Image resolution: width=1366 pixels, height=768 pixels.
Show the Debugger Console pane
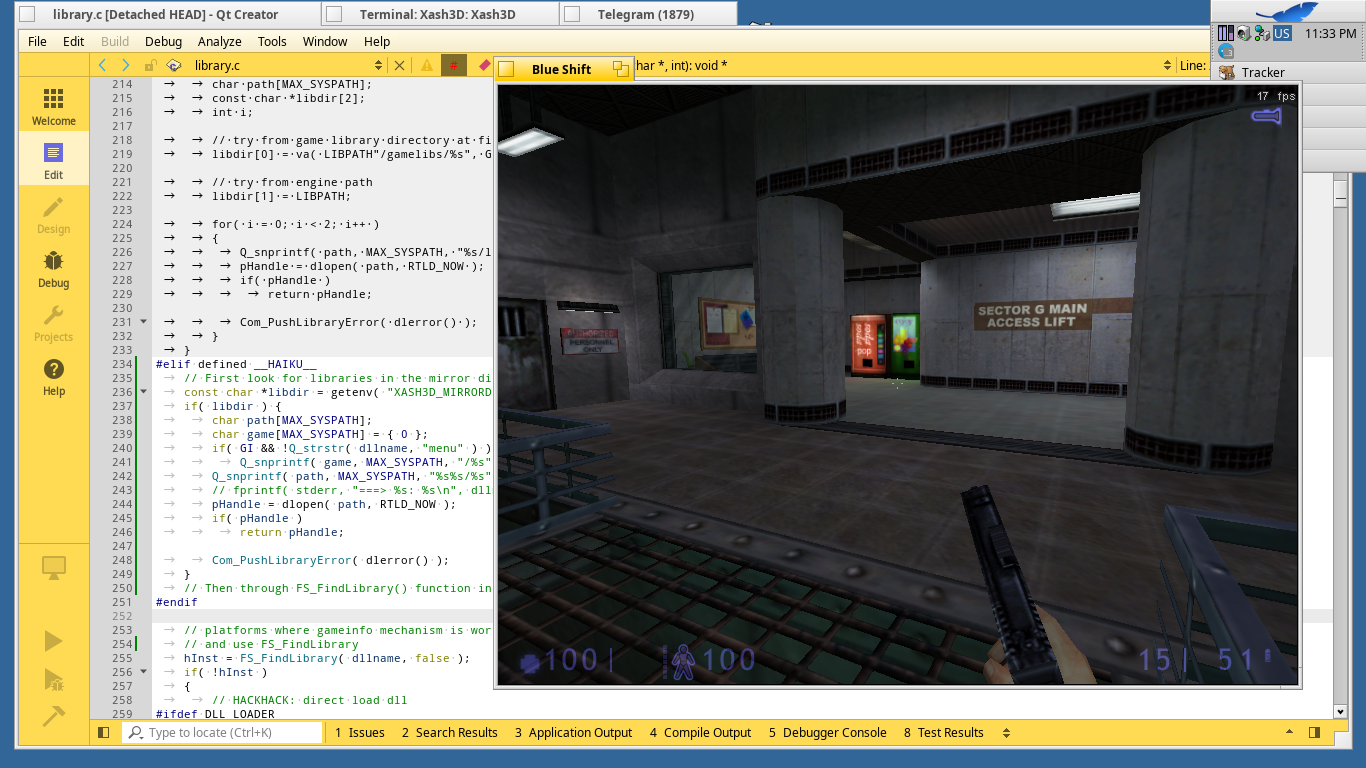tap(827, 733)
